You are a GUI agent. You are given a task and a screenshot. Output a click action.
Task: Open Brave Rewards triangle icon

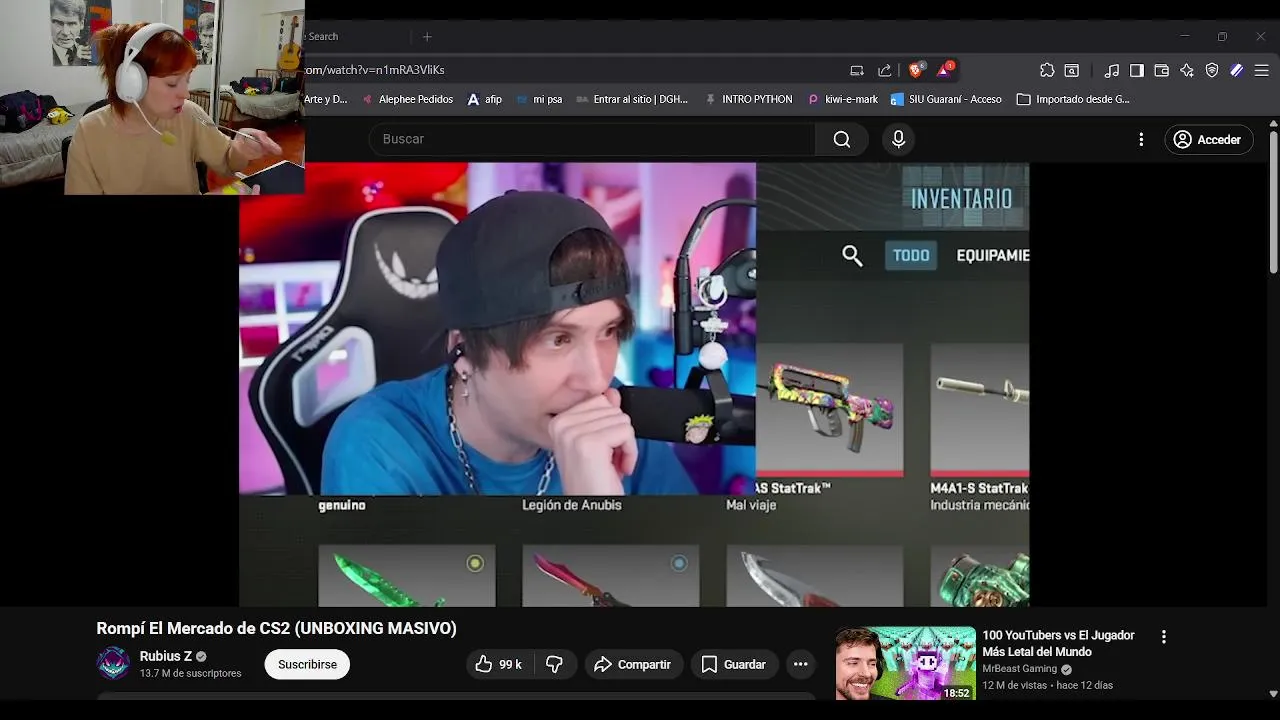[944, 69]
